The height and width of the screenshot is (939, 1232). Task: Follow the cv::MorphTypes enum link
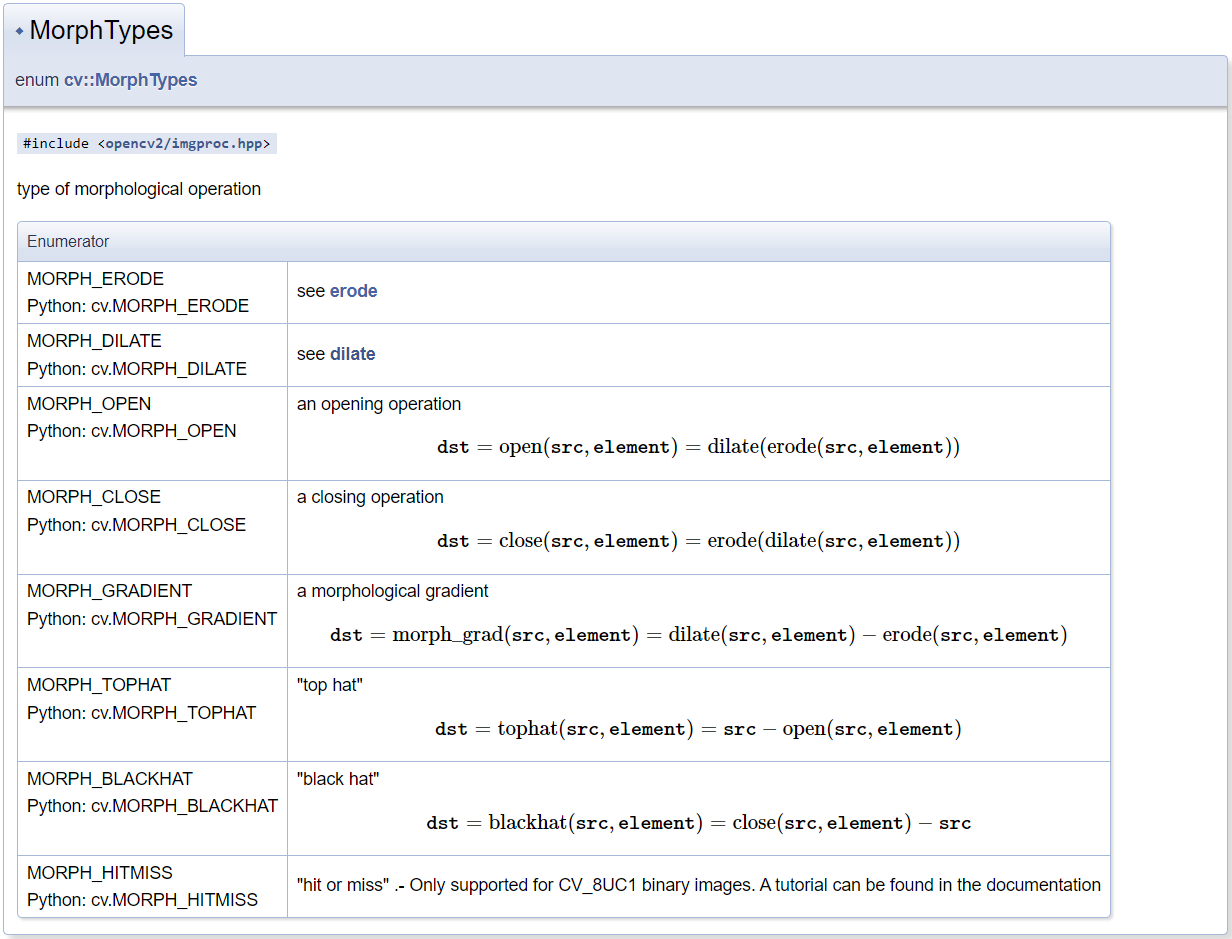(x=130, y=80)
